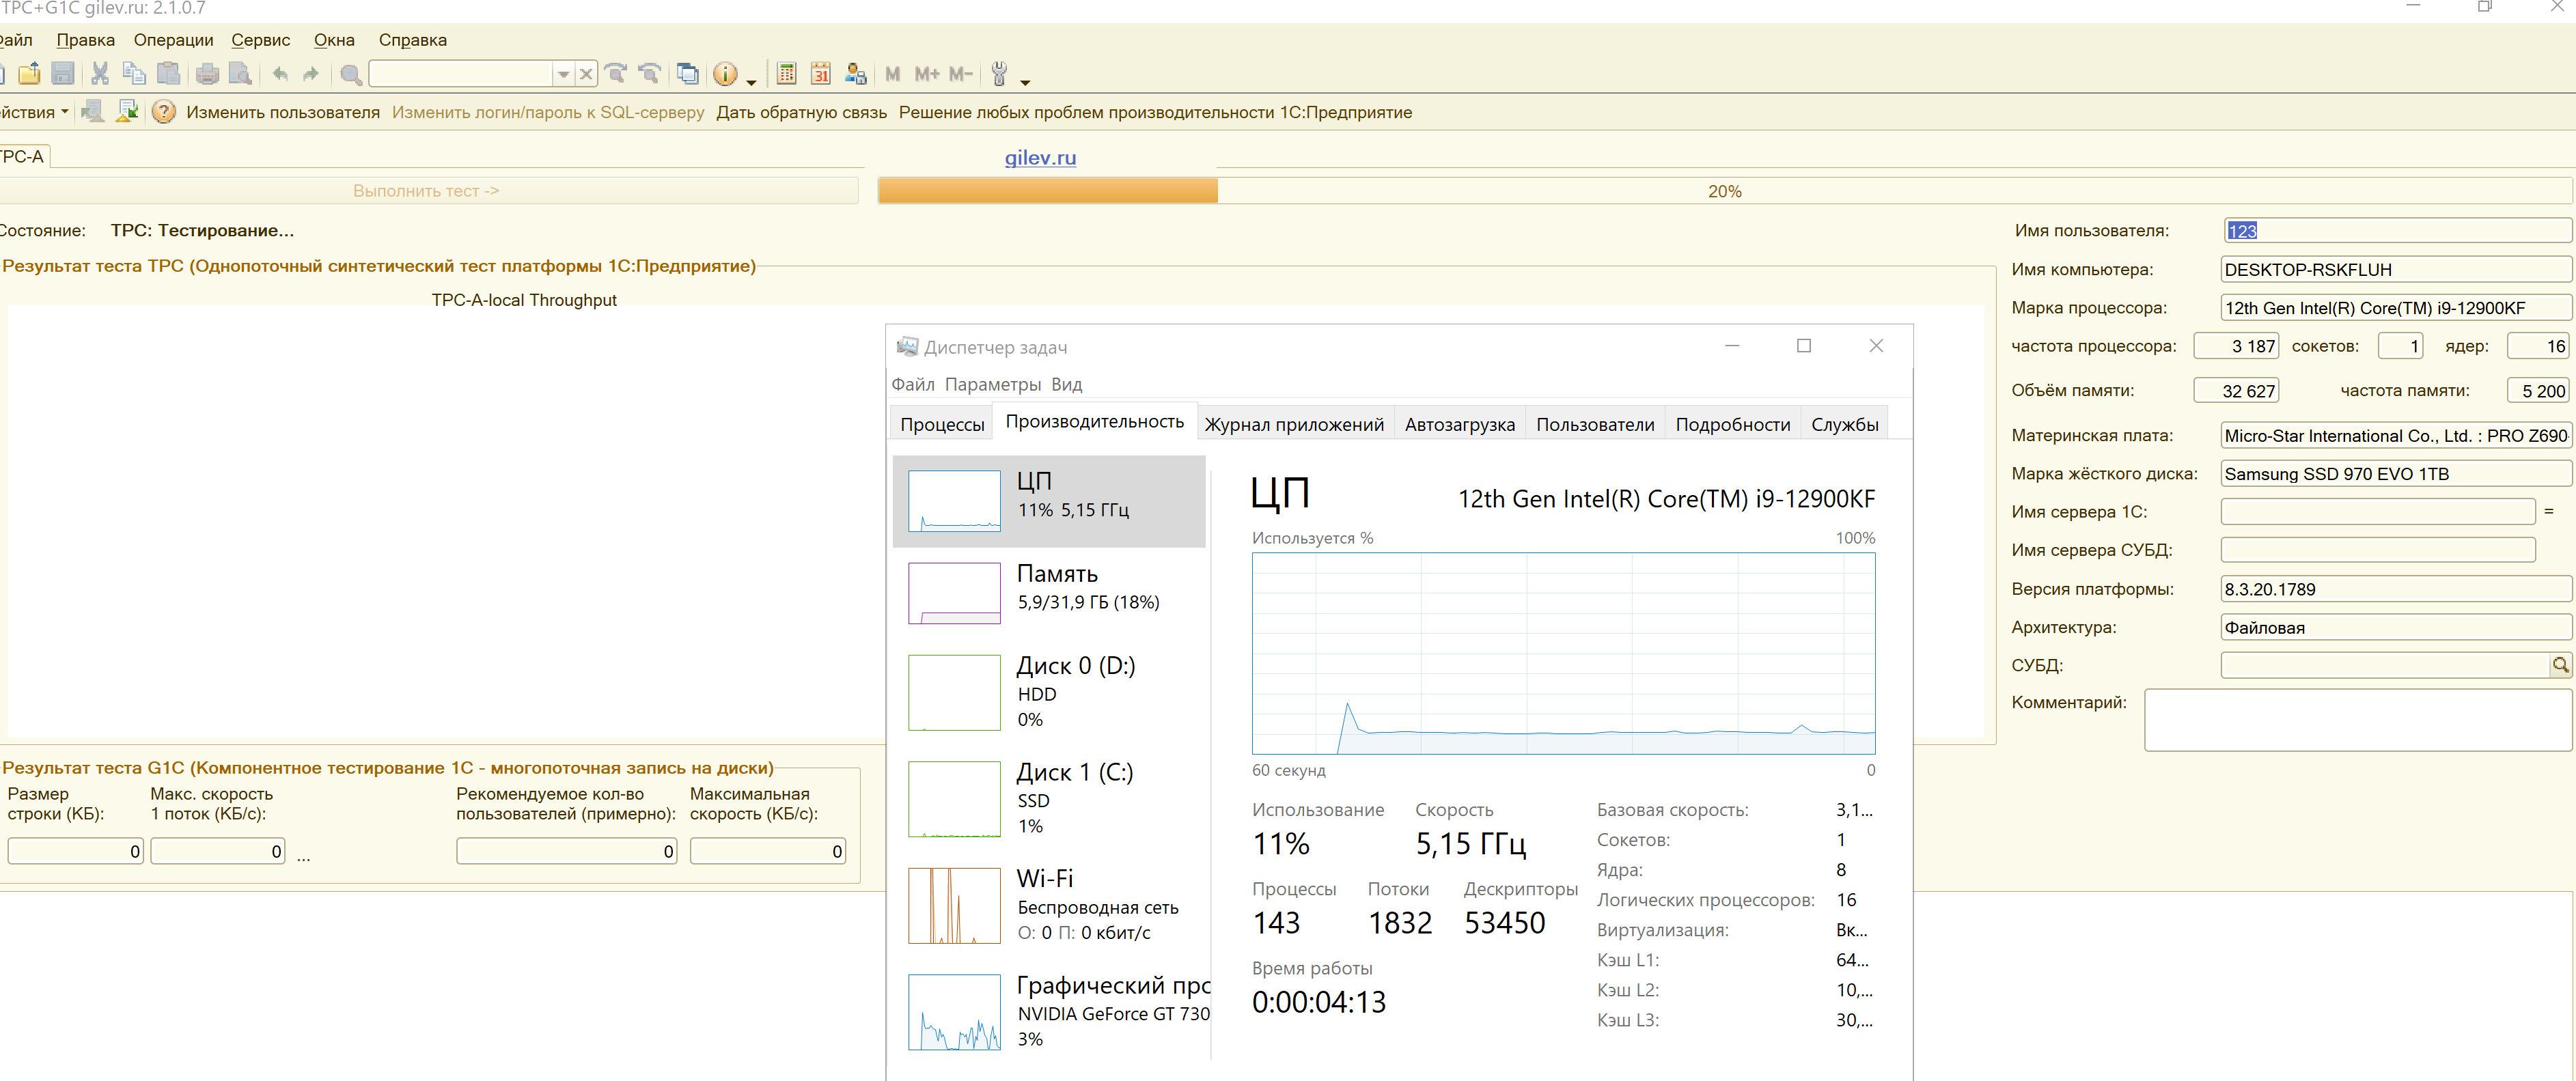
Task: Click the M+ memory button
Action: (x=927, y=74)
